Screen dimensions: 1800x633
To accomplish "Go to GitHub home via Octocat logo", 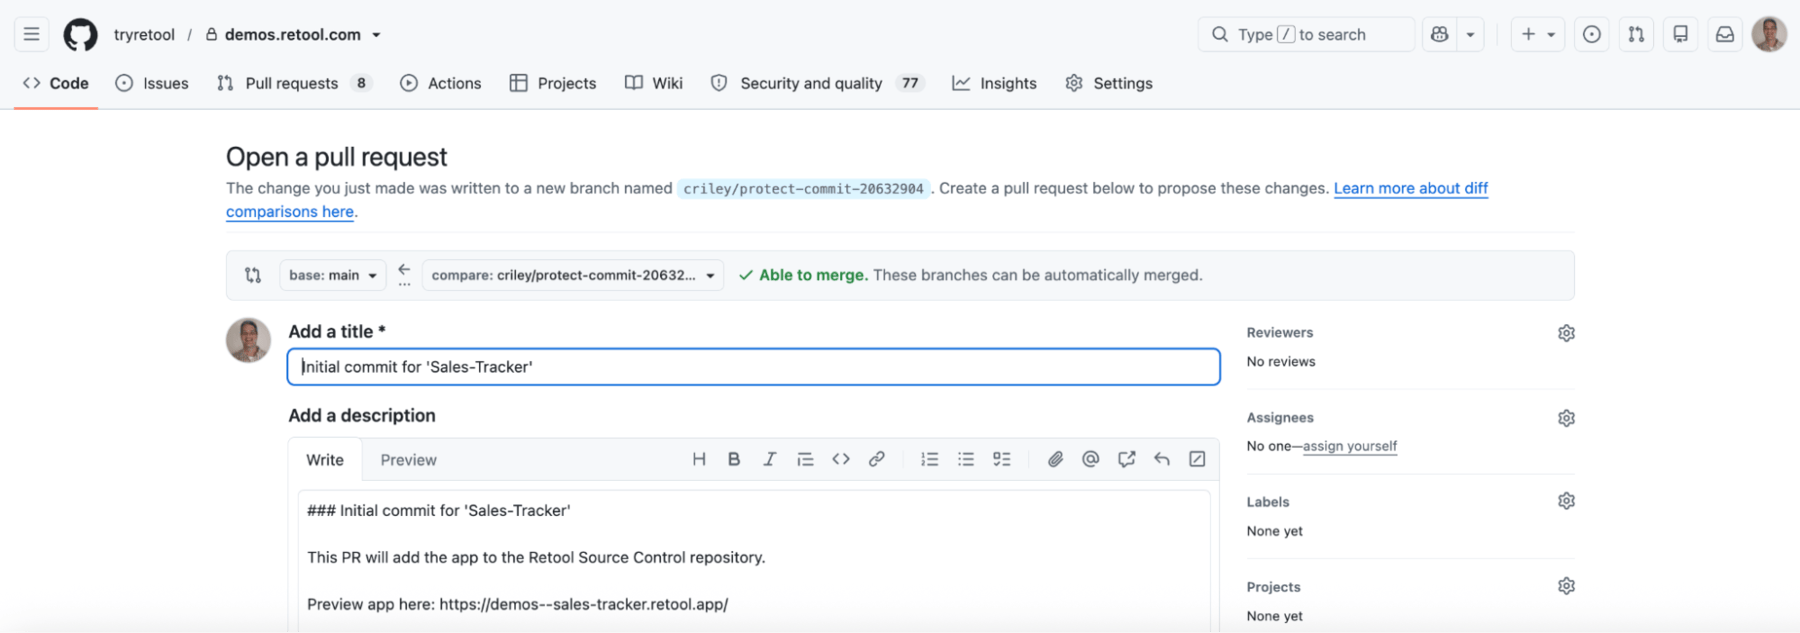I will tap(80, 35).
